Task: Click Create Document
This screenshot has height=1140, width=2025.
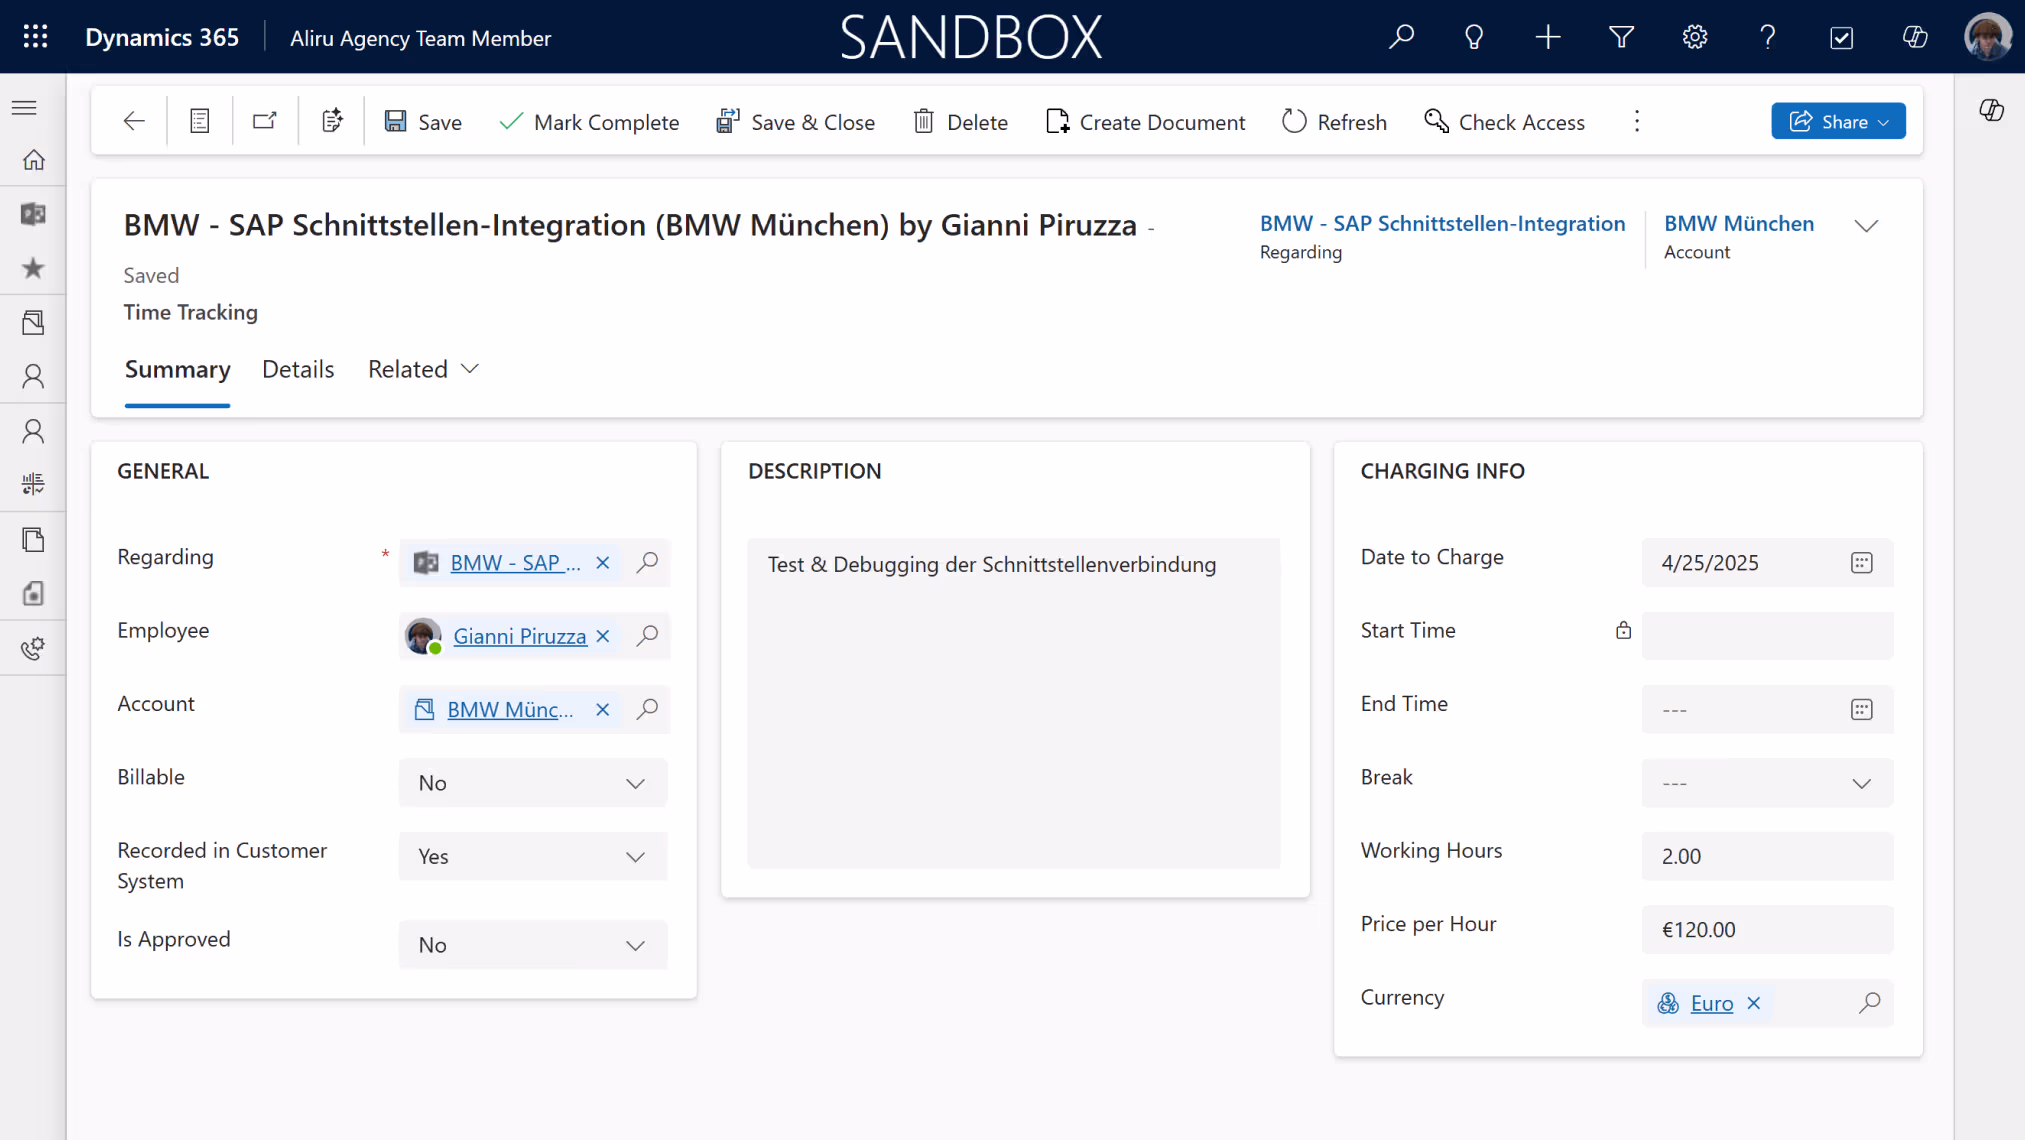Action: (1145, 122)
